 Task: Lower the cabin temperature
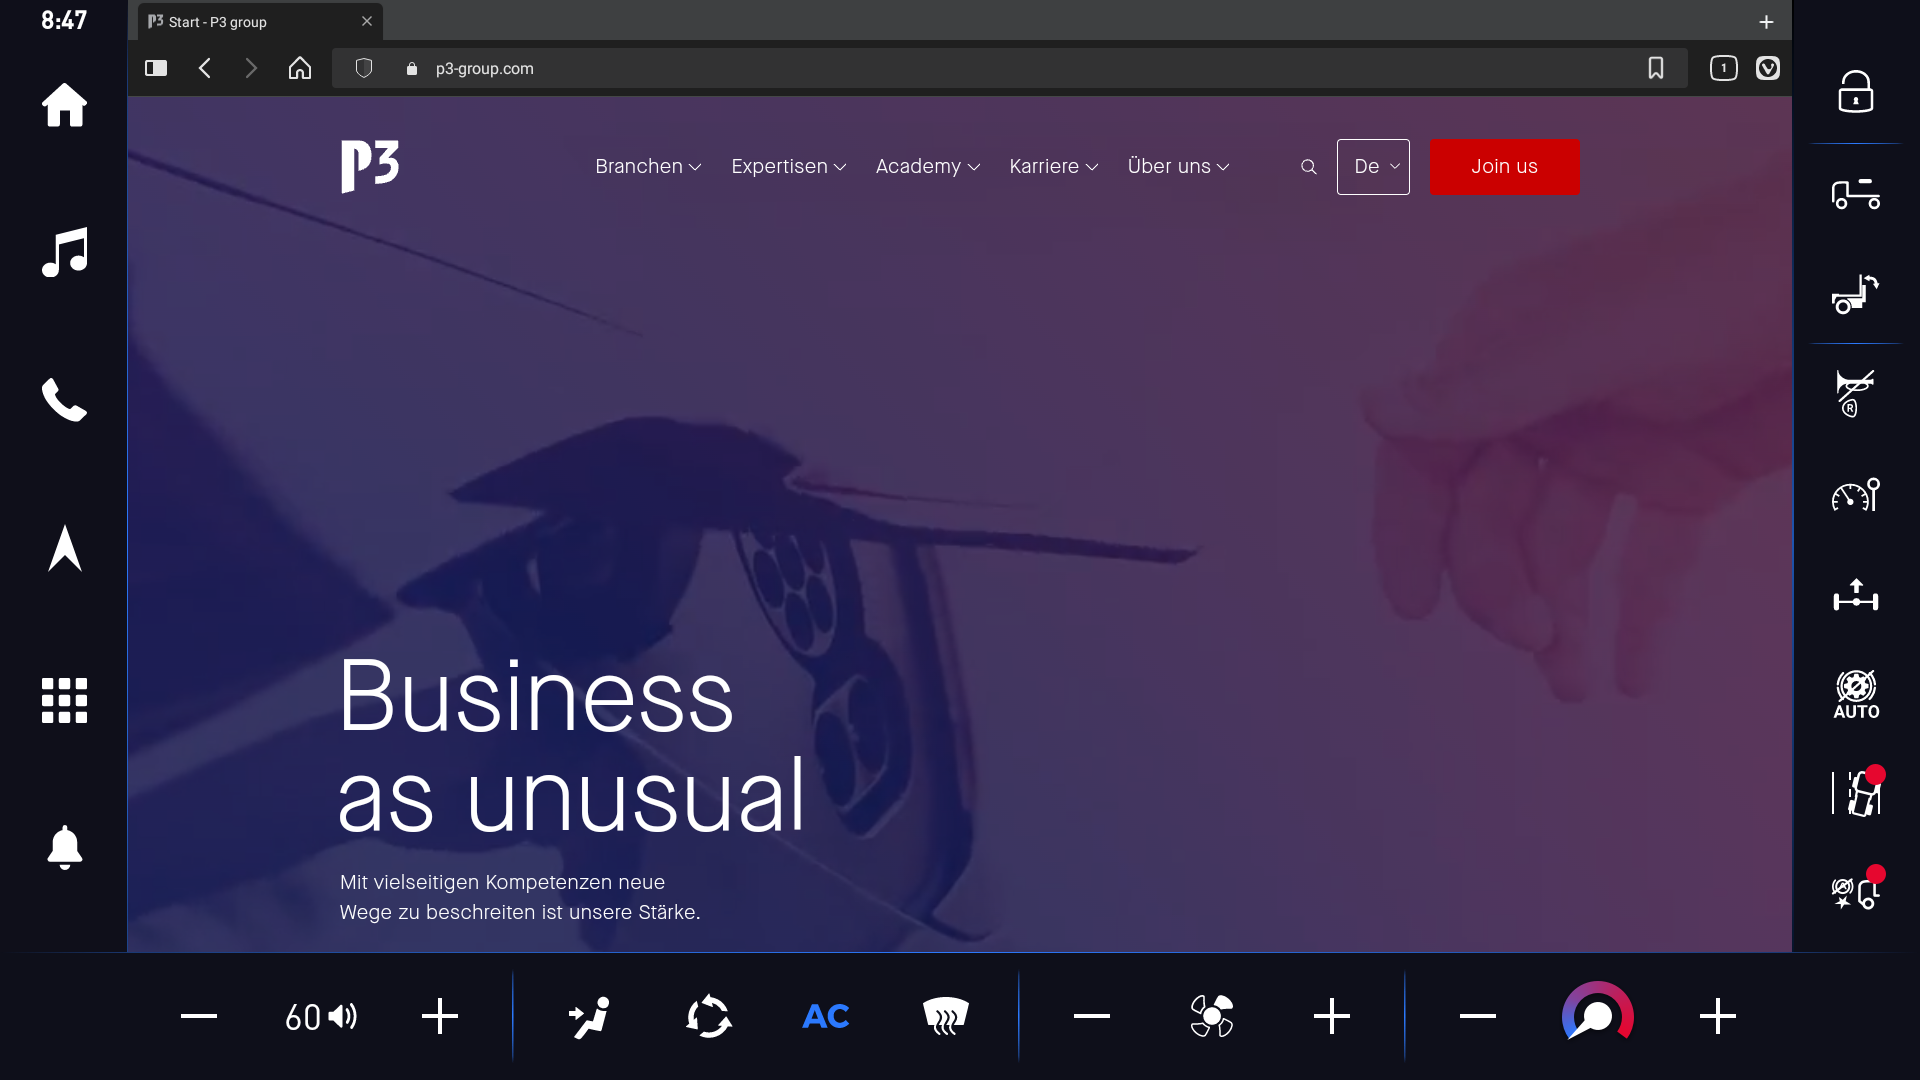(x=1477, y=1016)
